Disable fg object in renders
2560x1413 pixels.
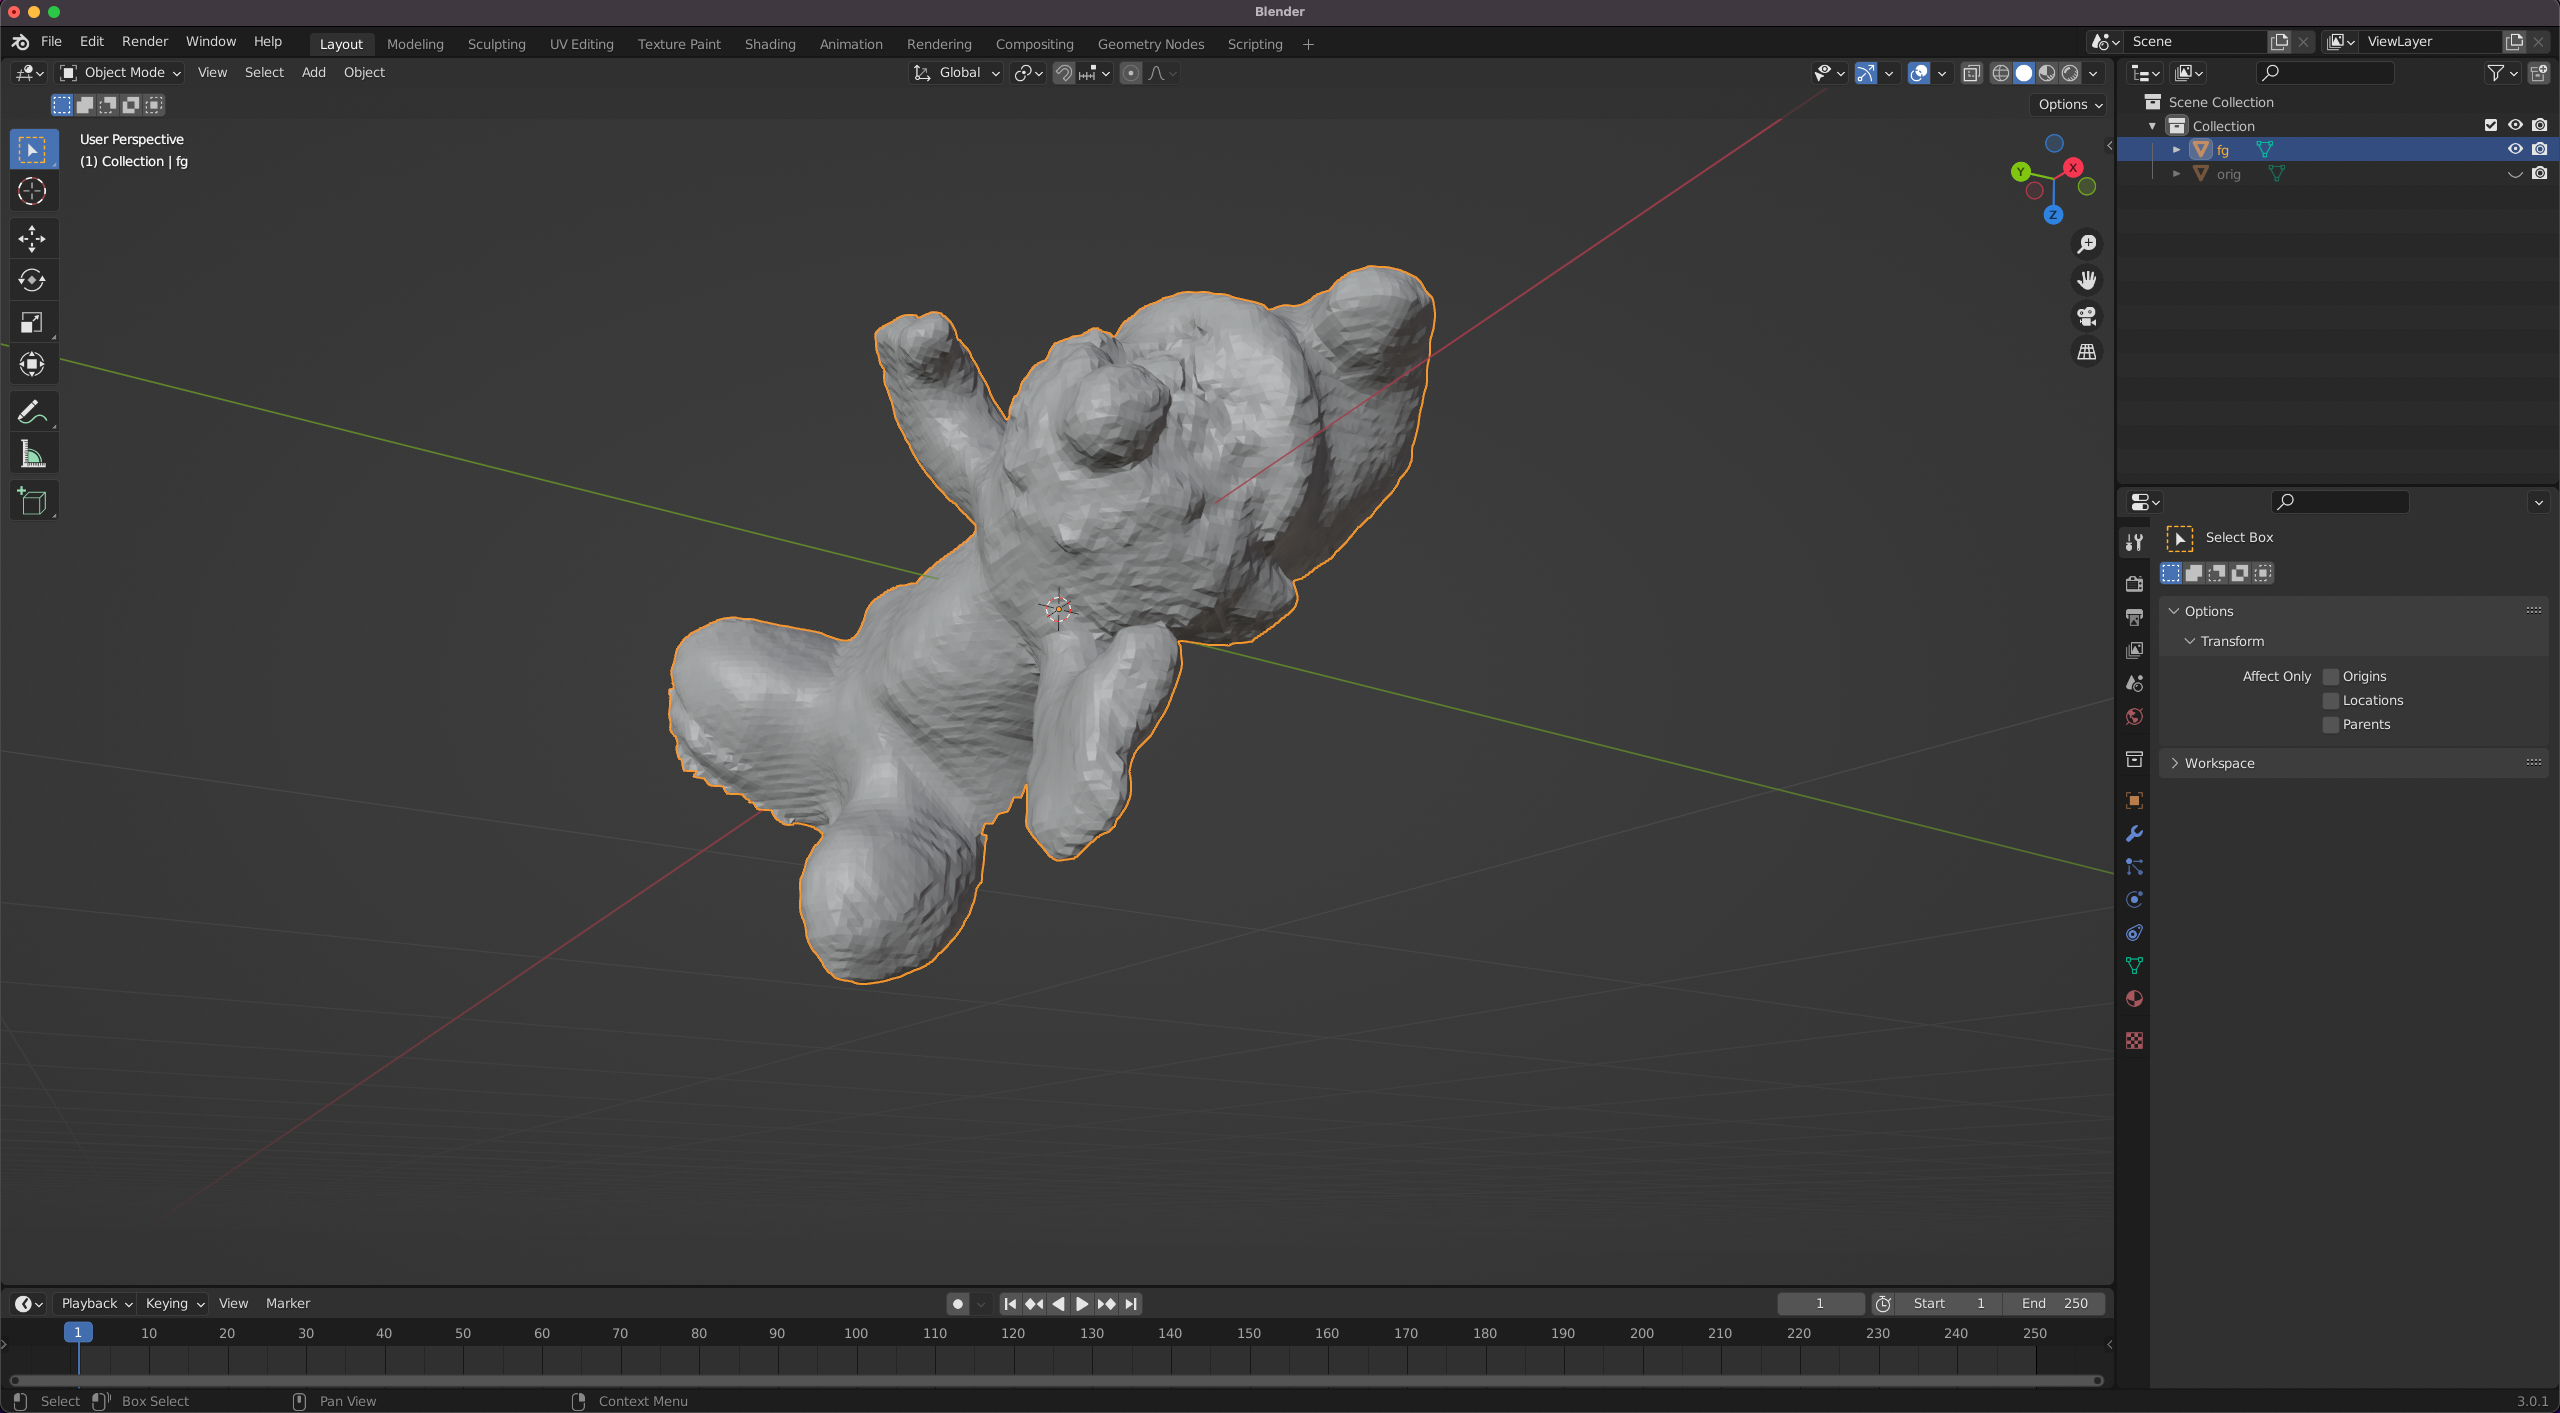[2540, 150]
